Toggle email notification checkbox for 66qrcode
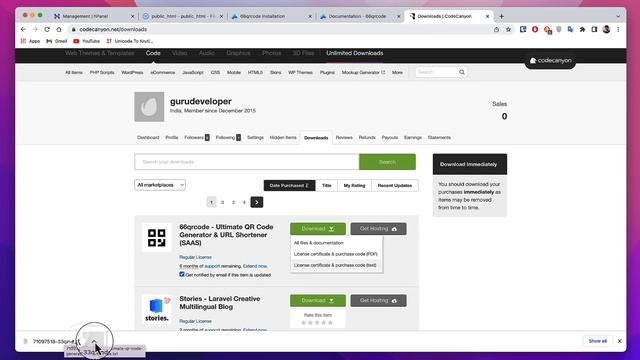The image size is (640, 360). 182,274
